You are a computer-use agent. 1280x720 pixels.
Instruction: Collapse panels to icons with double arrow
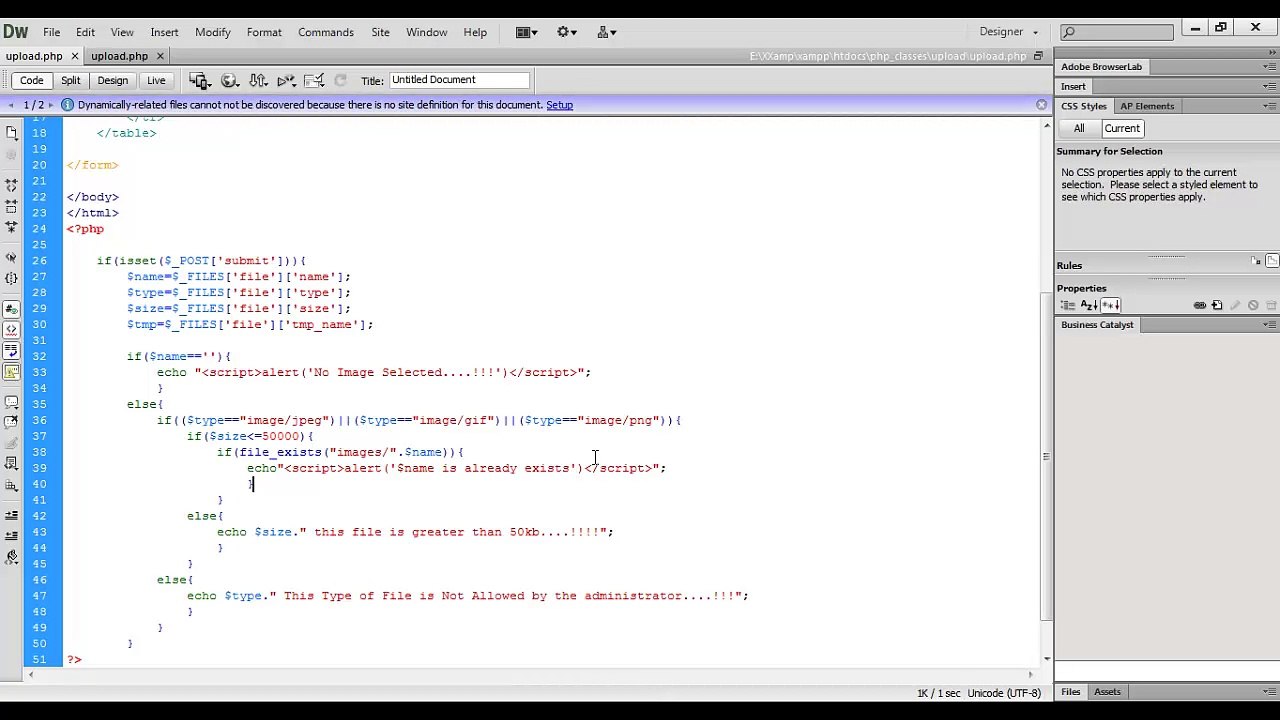pyautogui.click(x=1270, y=53)
